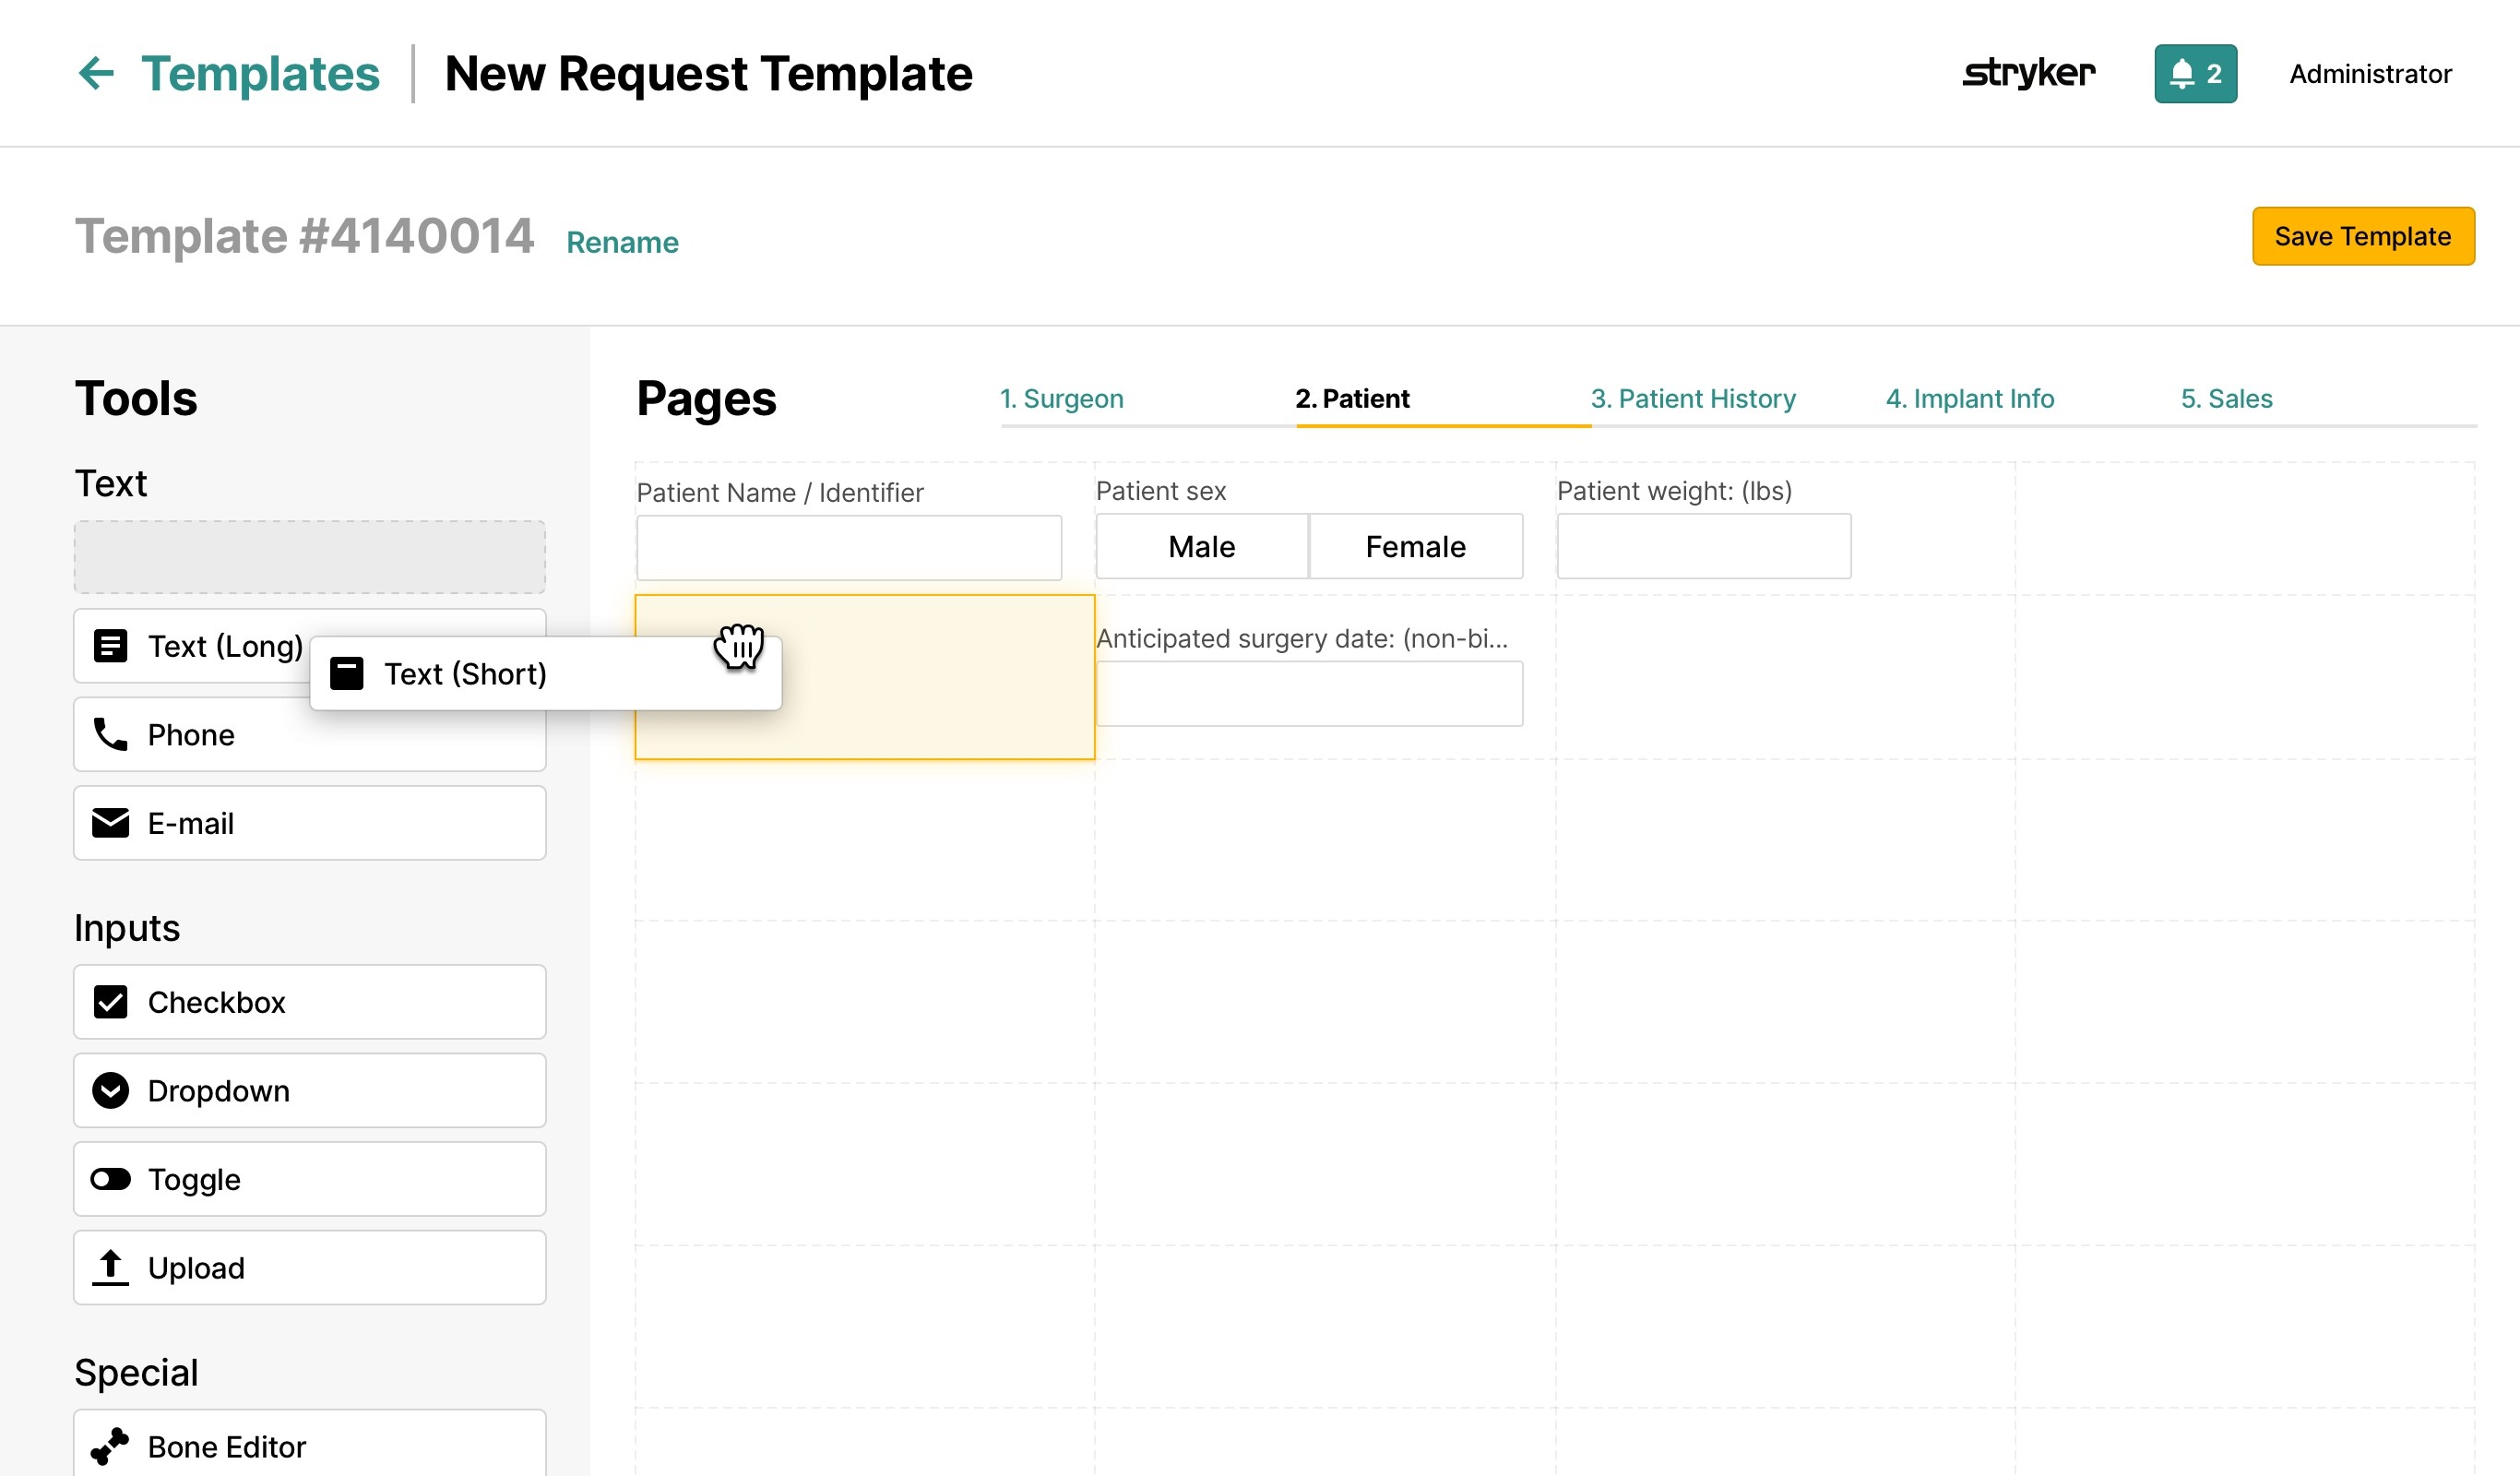Click the back arrow beside Templates
The image size is (2520, 1476).
click(96, 73)
